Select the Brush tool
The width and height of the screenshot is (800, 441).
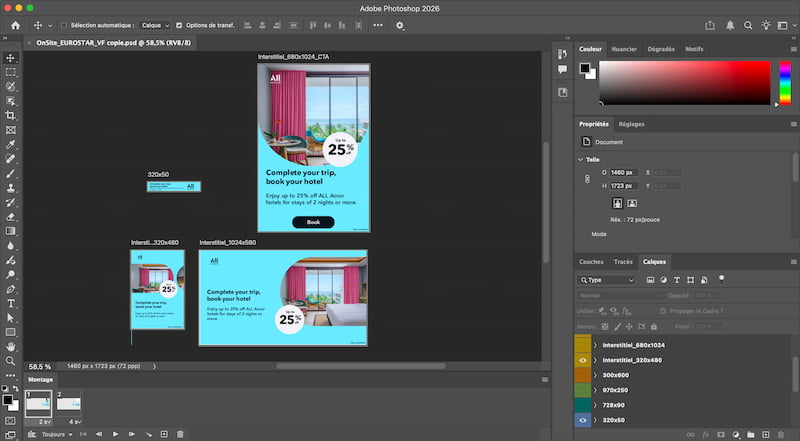click(10, 174)
